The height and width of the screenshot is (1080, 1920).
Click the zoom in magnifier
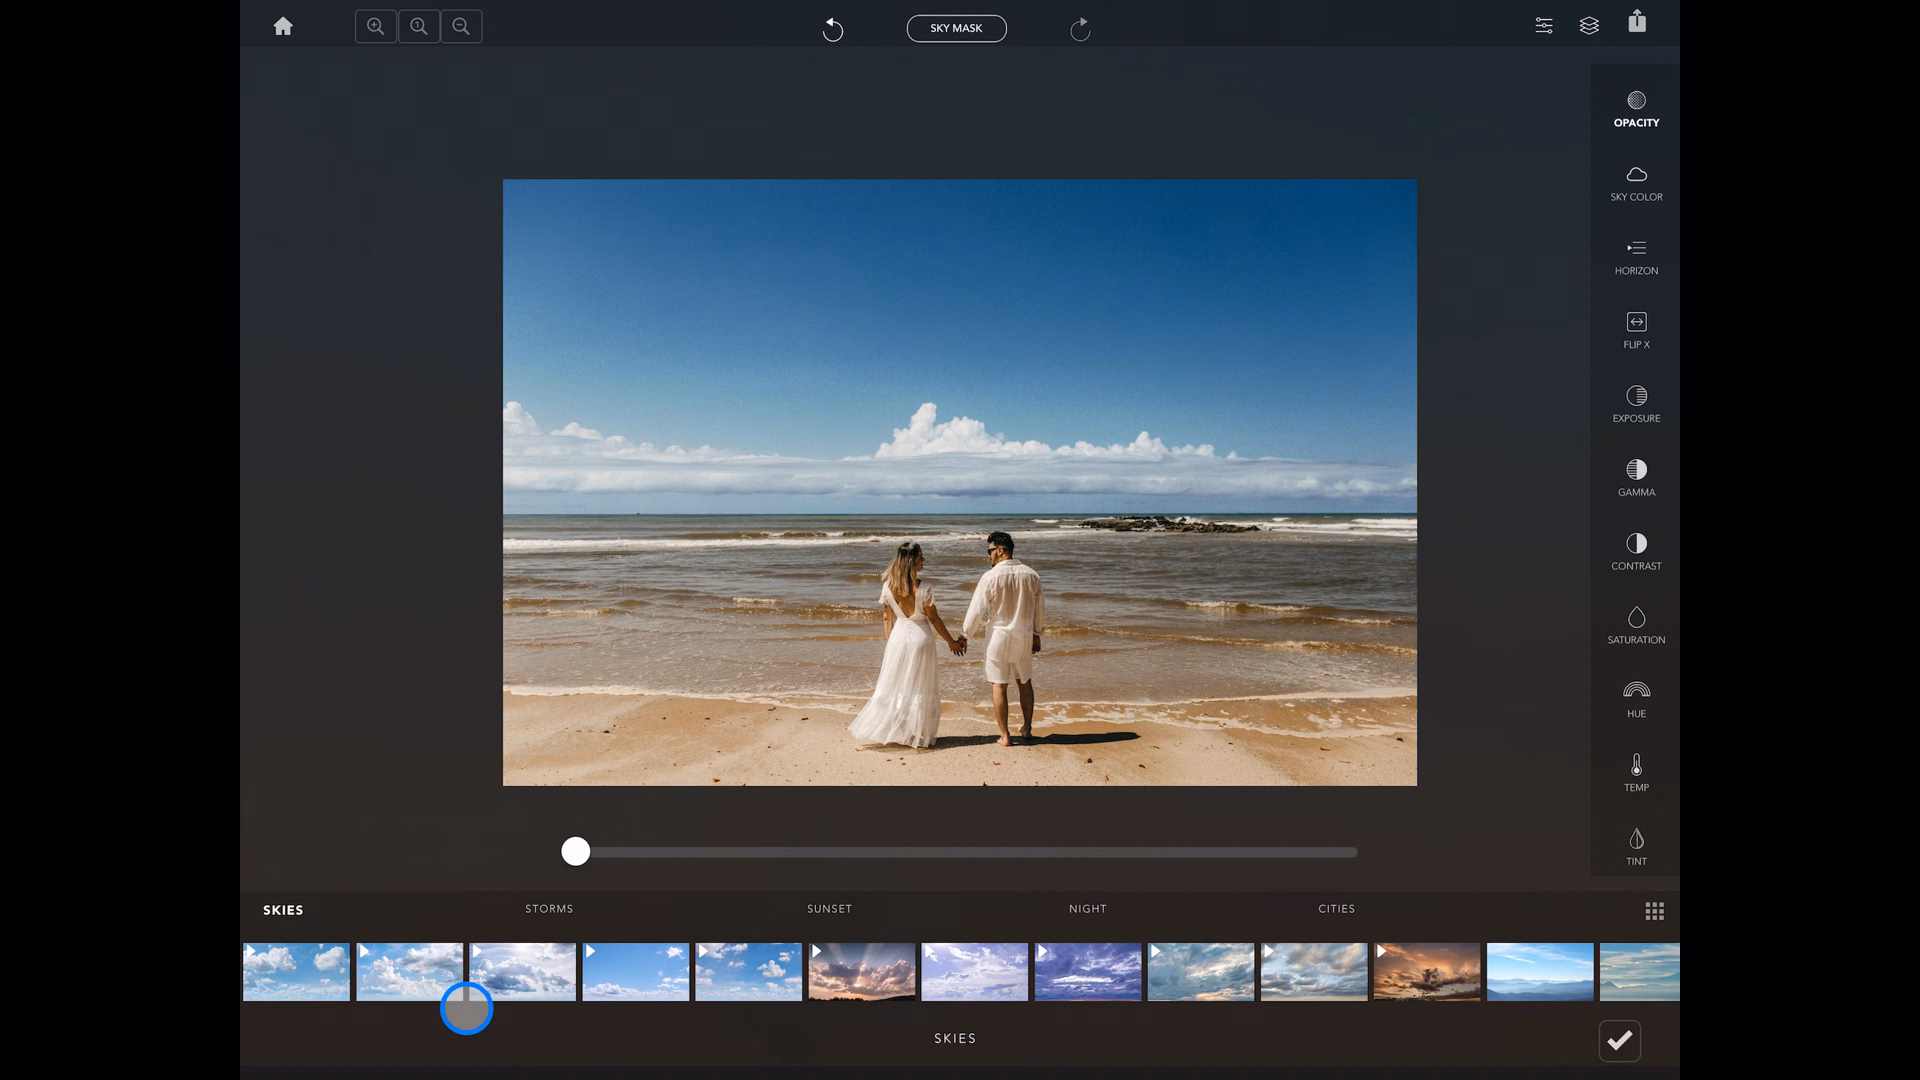pyautogui.click(x=376, y=27)
